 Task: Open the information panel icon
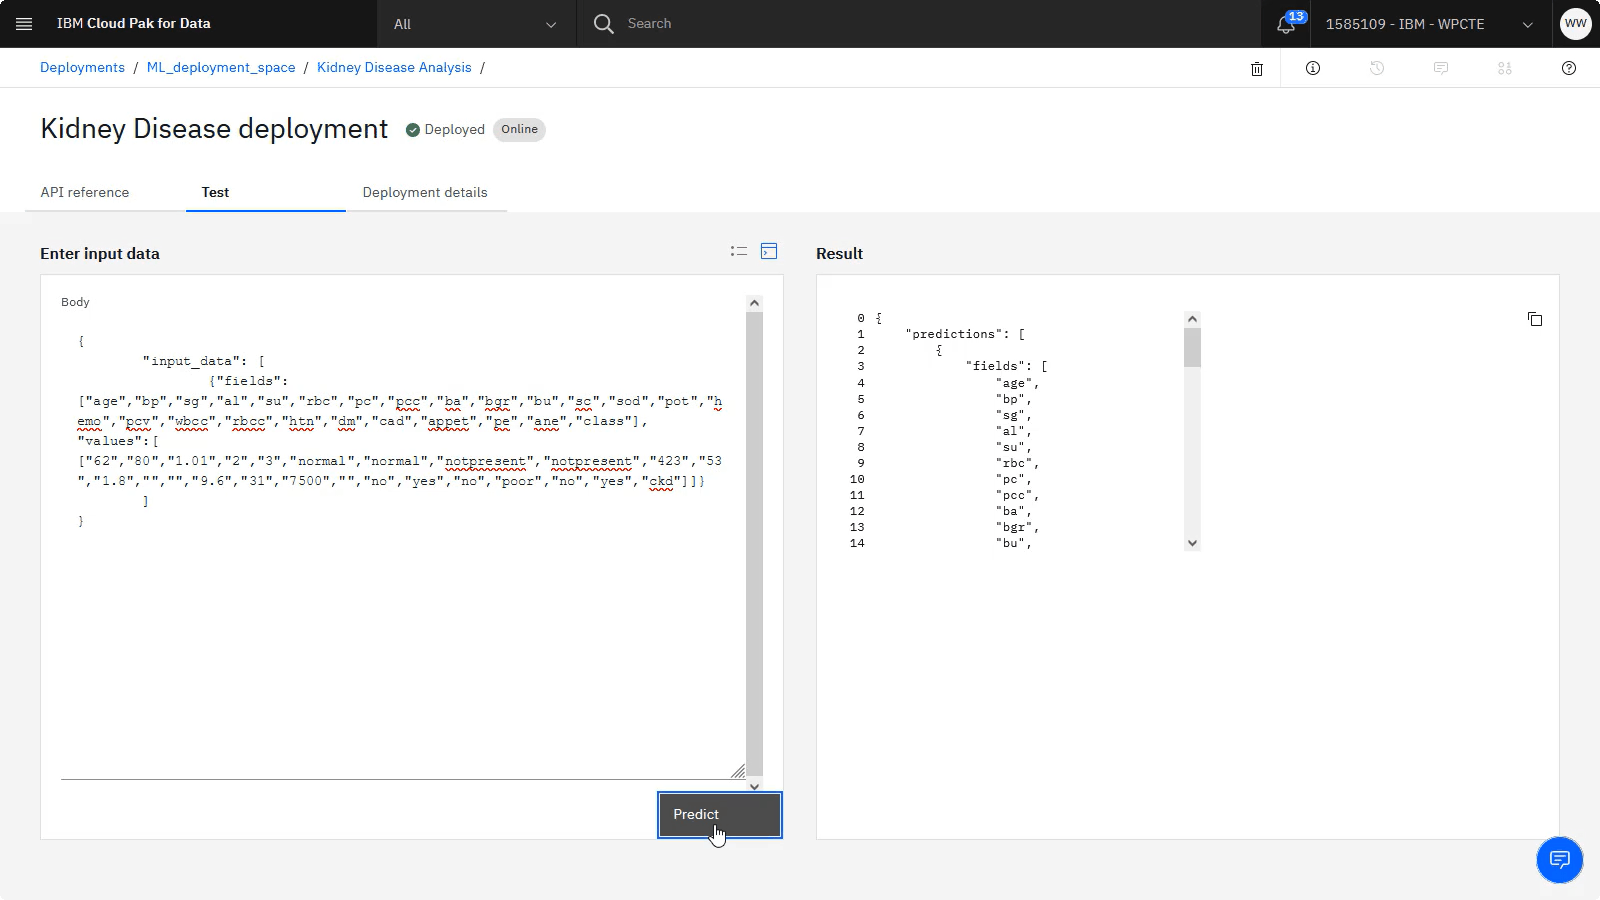tap(1313, 68)
